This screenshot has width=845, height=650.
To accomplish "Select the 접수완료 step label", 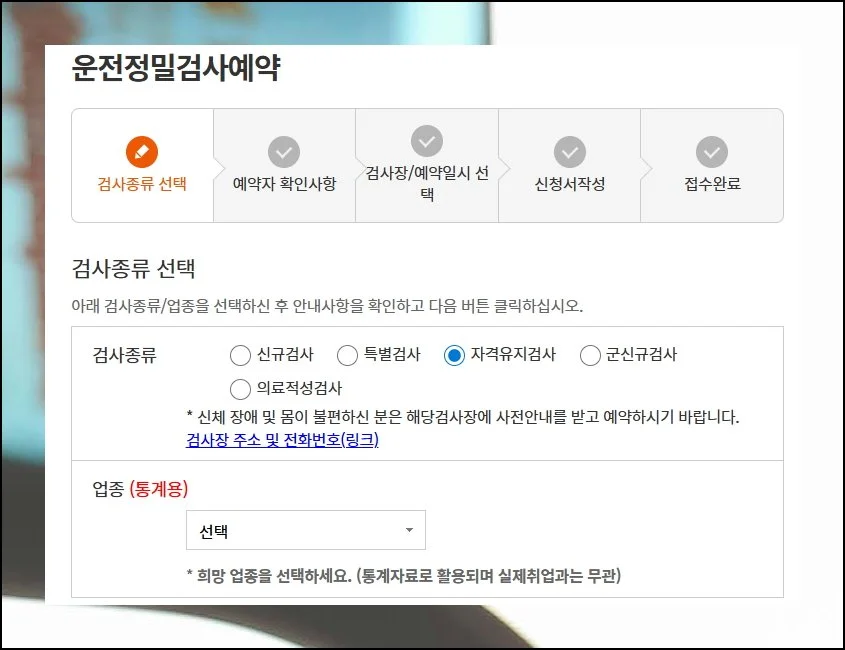I will coord(712,184).
